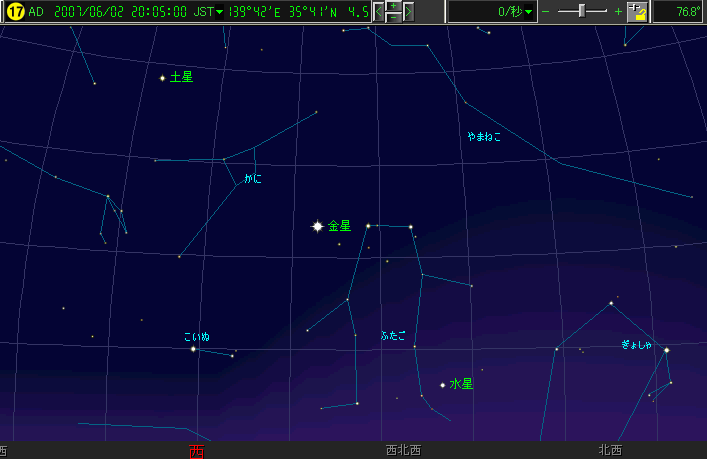Open the 0/秒 animation speed dropdown
Image resolution: width=707 pixels, height=459 pixels.
tap(488, 12)
